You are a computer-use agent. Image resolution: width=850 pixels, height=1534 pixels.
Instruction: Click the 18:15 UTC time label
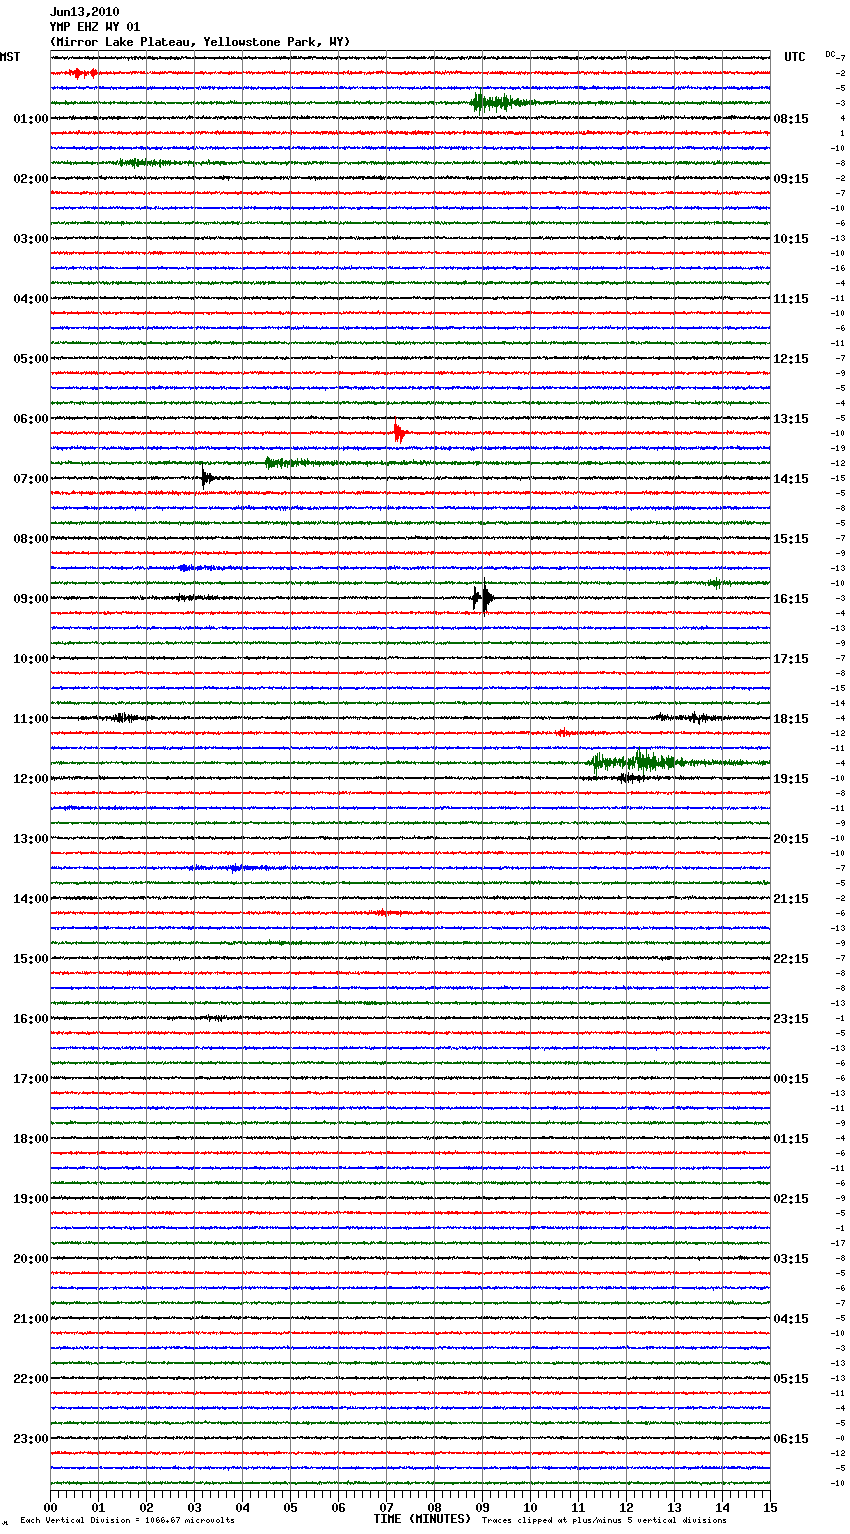tap(791, 719)
